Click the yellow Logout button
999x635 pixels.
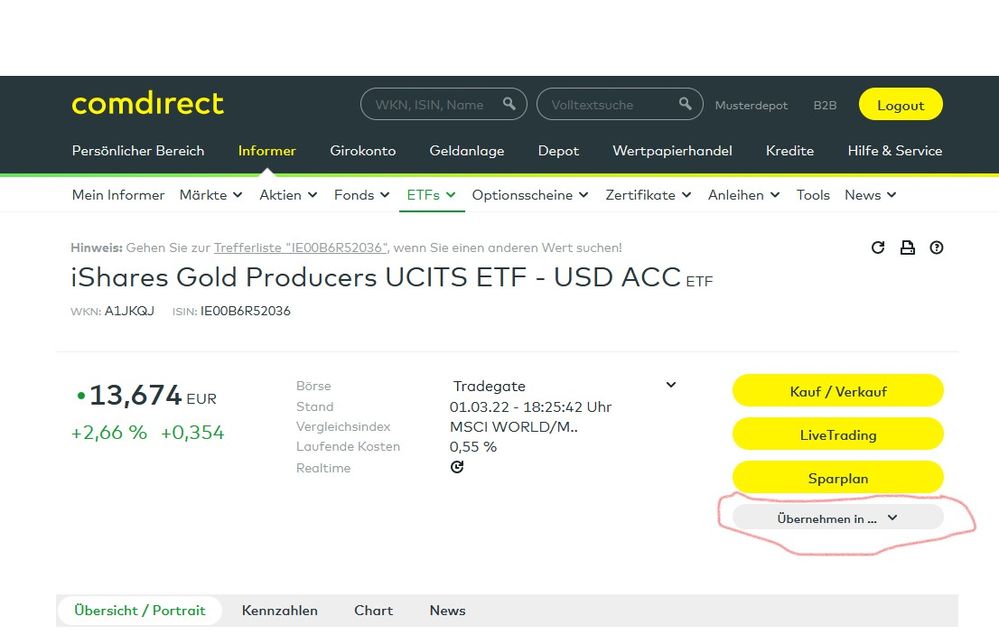pos(900,105)
